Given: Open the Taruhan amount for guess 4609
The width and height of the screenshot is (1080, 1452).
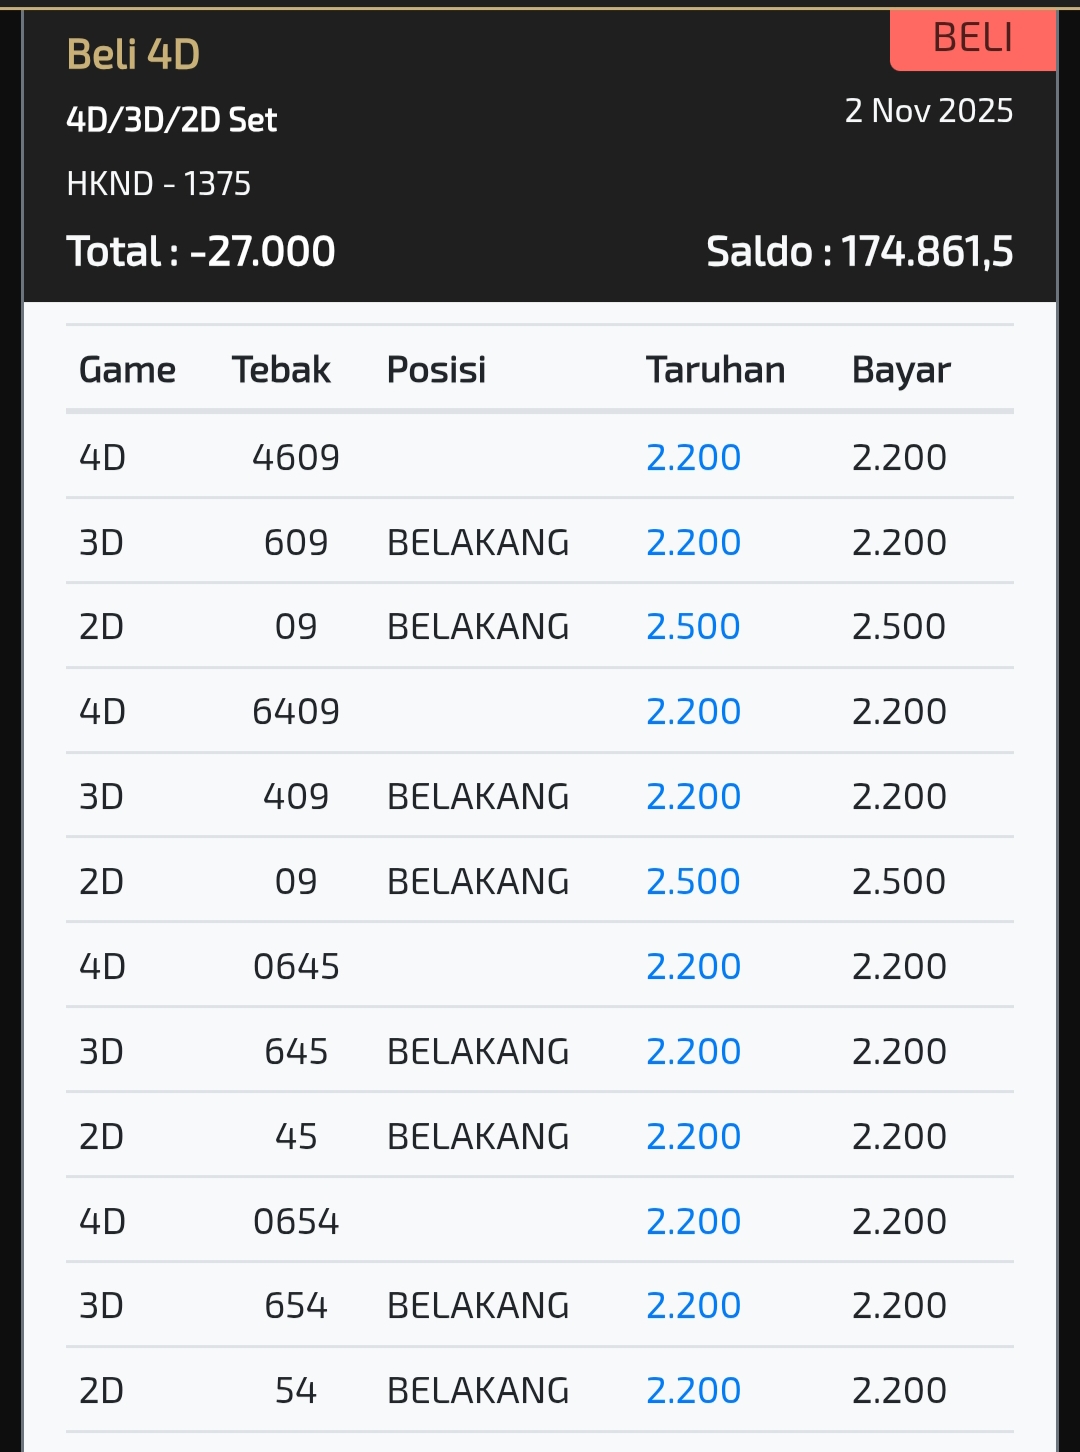Looking at the screenshot, I should click(x=693, y=457).
